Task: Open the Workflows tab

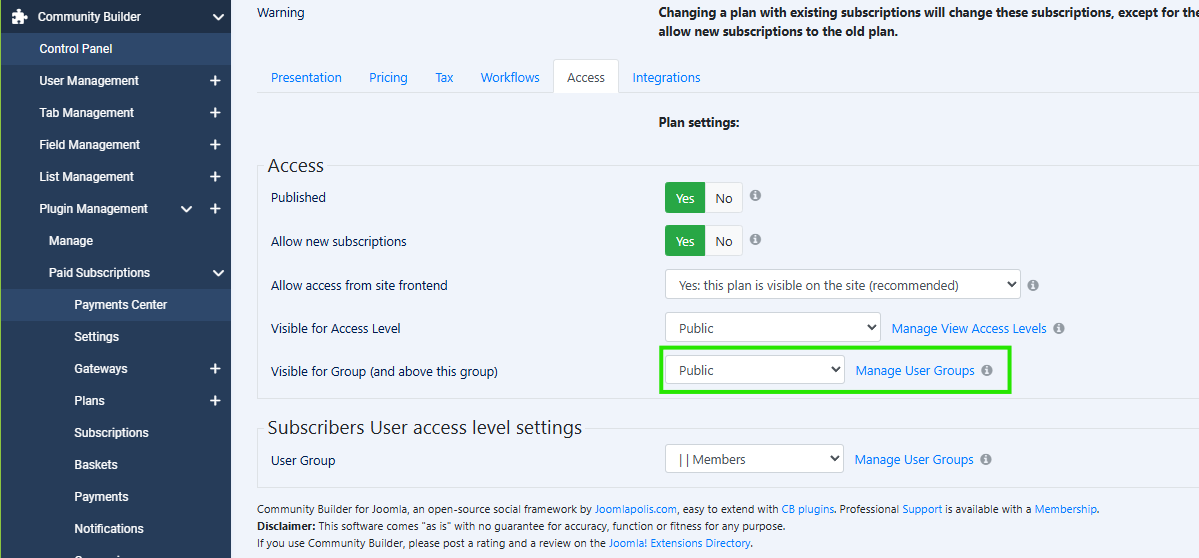Action: [x=510, y=78]
